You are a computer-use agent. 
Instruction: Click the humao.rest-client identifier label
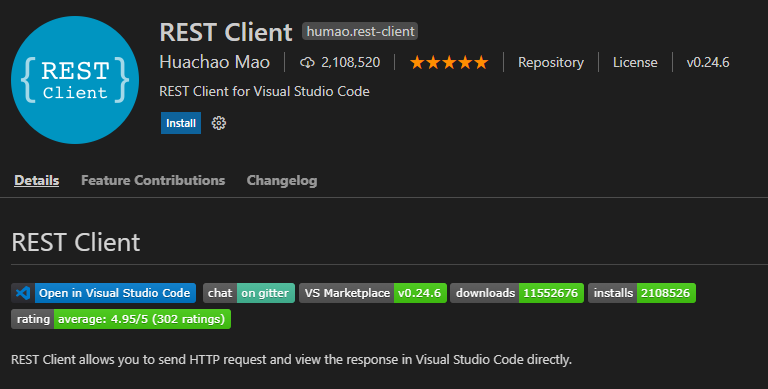click(x=360, y=31)
